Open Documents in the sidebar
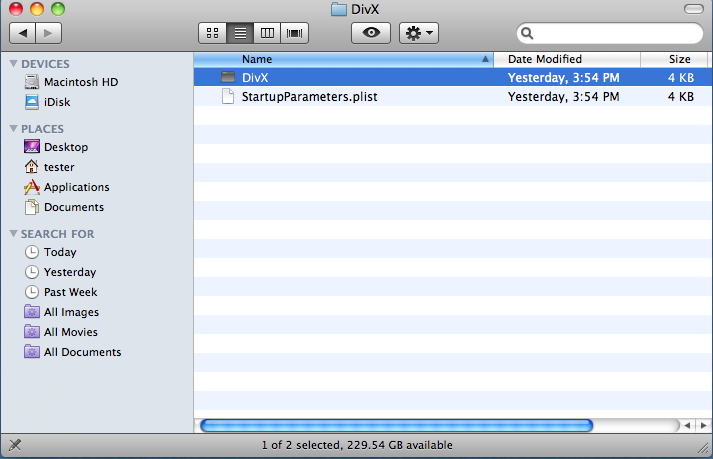This screenshot has height=459, width=713. tap(74, 207)
